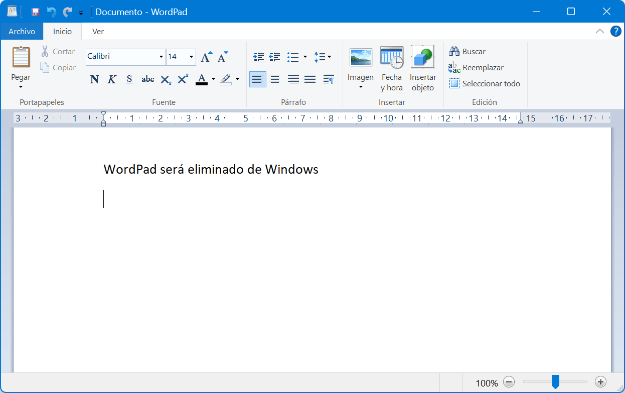Click text 'WordPad será eliminado de Windows'
625x393 pixels.
point(211,169)
